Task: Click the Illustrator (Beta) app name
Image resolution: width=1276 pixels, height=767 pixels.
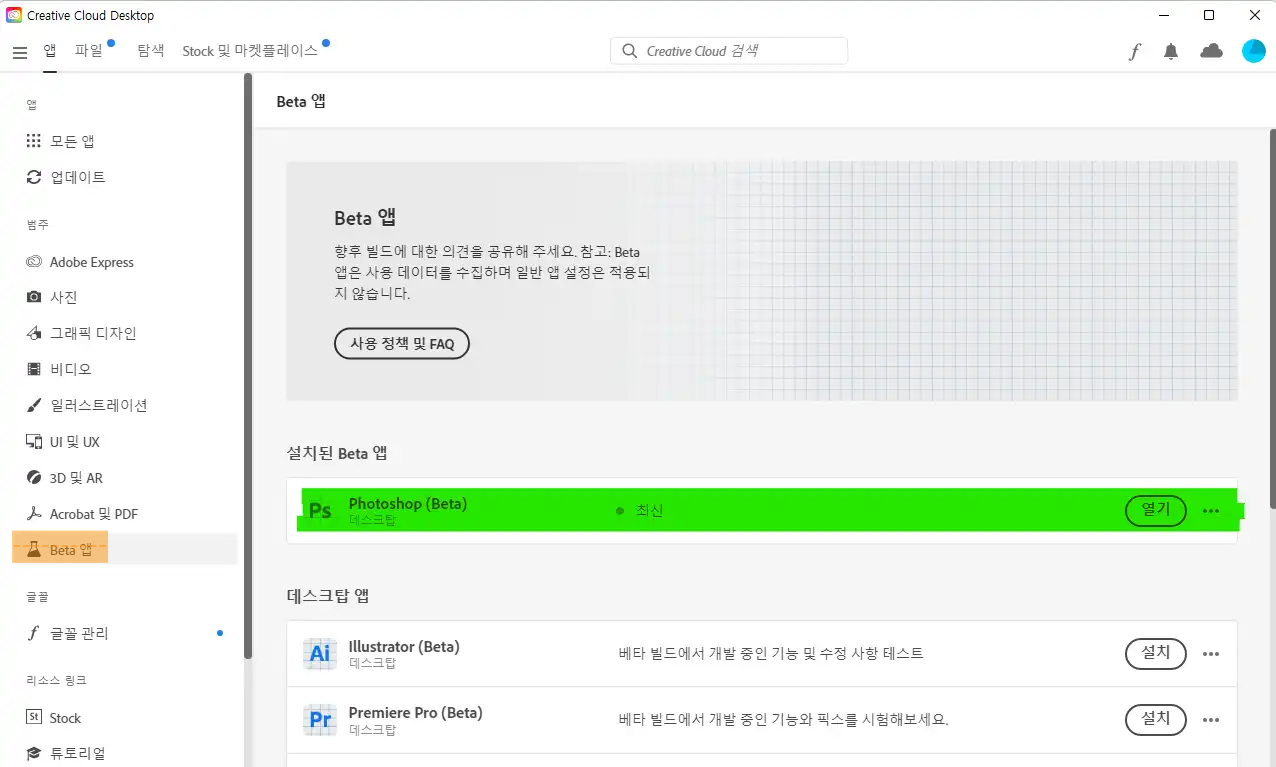Action: (404, 647)
